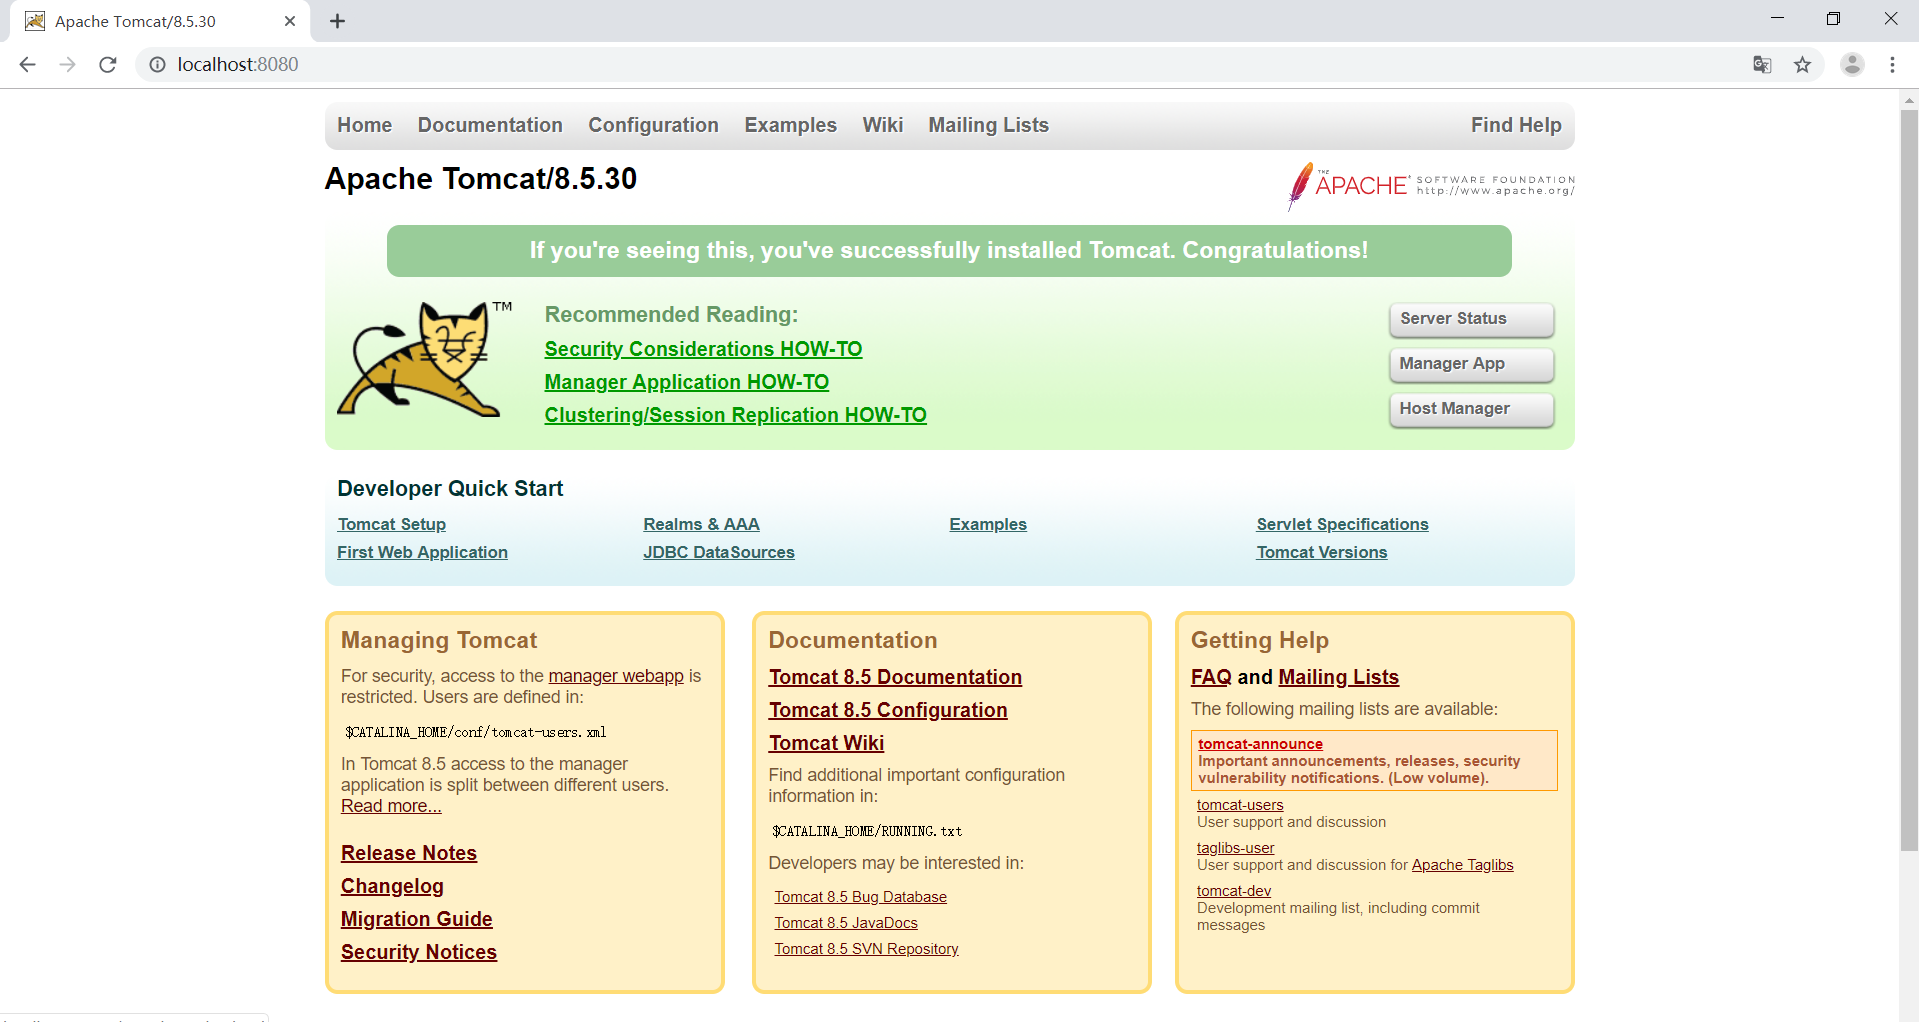Viewport: 1919px width, 1022px height.
Task: Click the Host Manager button
Action: tap(1471, 409)
